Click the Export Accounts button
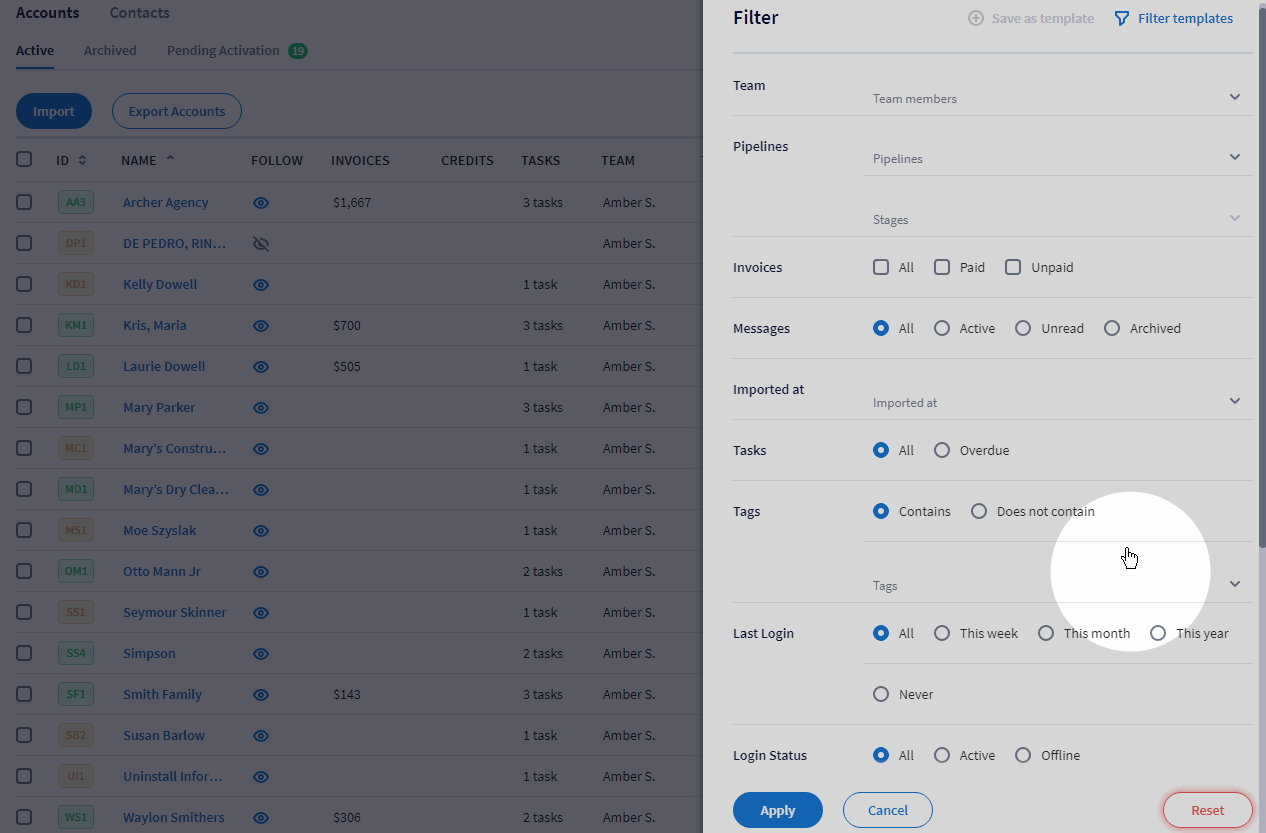This screenshot has height=833, width=1266. 176,111
